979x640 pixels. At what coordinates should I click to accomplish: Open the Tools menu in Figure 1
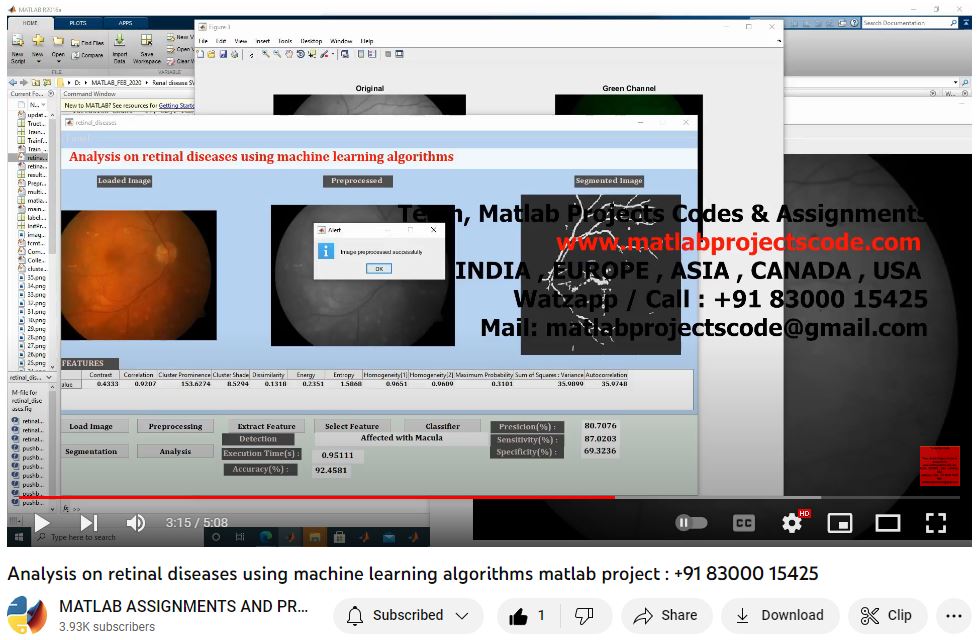pos(285,41)
